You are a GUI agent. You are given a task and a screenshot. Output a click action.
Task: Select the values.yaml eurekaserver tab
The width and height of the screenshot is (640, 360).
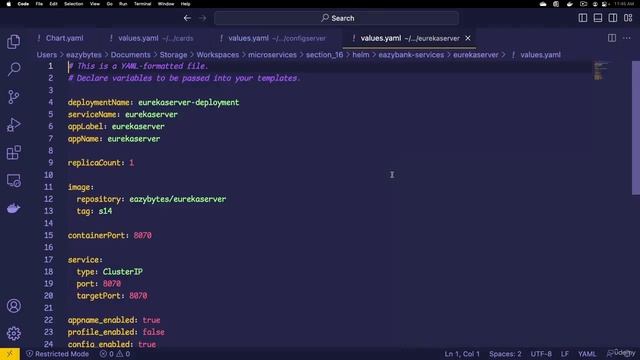click(x=409, y=38)
